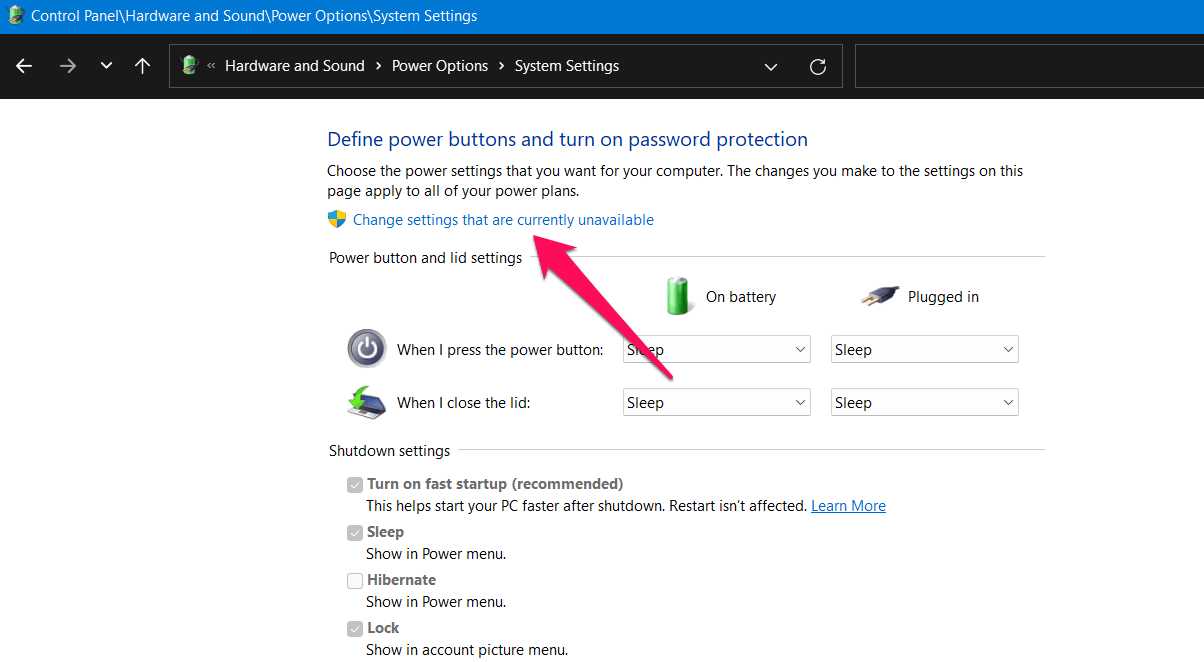Toggle the Sleep checkbox
1204x662 pixels.
pyautogui.click(x=355, y=533)
